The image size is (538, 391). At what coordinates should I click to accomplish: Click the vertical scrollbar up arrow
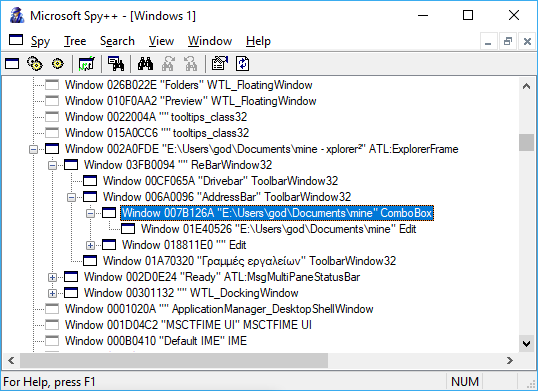[x=526, y=86]
